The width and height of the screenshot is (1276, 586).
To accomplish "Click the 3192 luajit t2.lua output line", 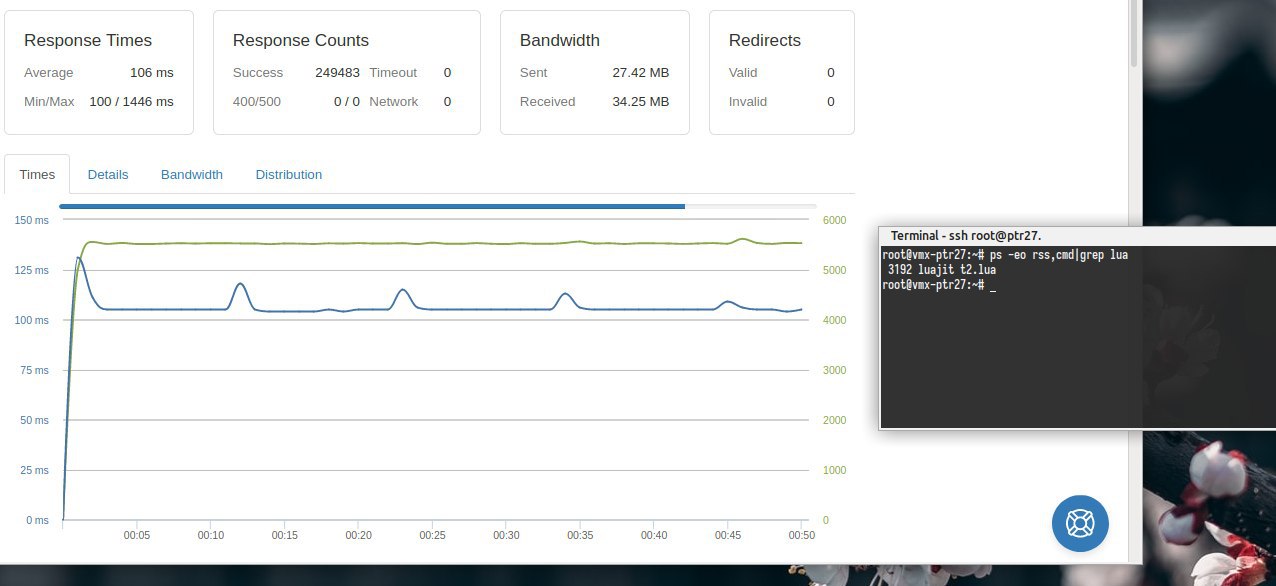I will click(941, 270).
